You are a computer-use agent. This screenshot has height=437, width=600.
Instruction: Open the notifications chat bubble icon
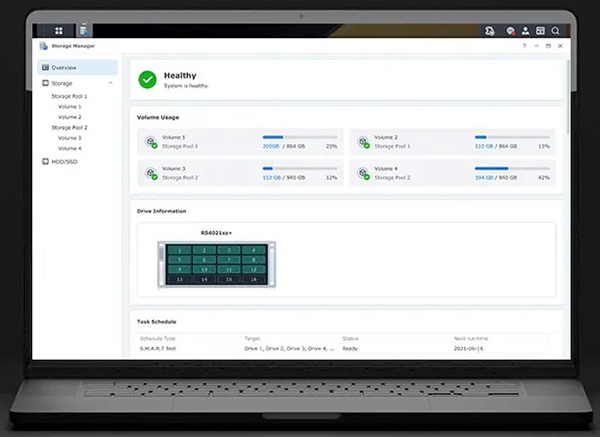tap(510, 31)
